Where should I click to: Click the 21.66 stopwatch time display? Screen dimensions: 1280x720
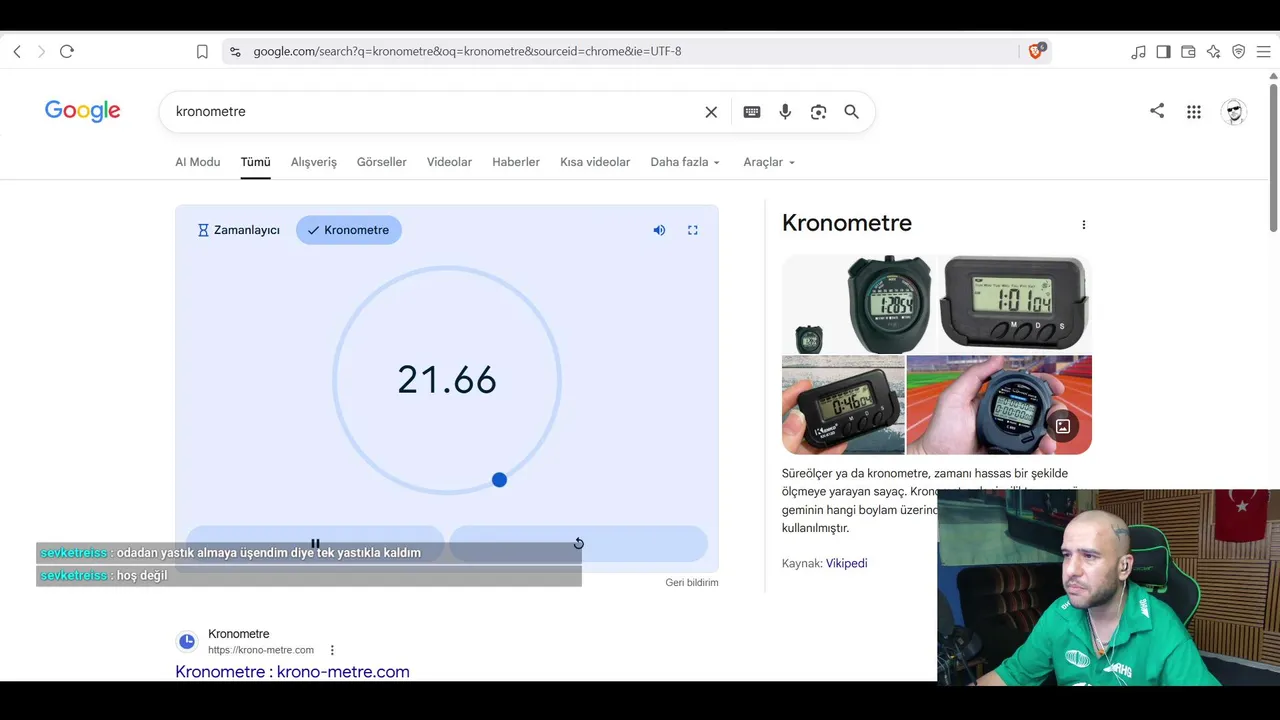point(447,380)
